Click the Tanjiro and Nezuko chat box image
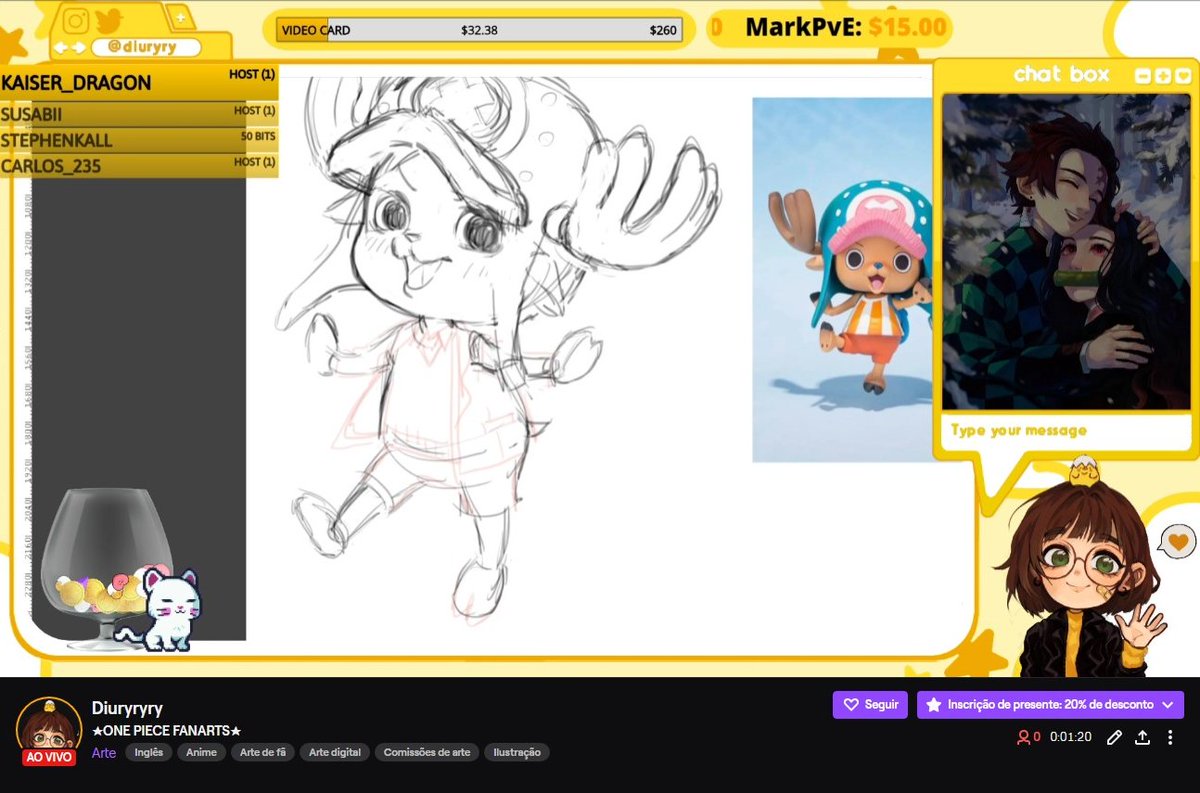 pos(1066,252)
